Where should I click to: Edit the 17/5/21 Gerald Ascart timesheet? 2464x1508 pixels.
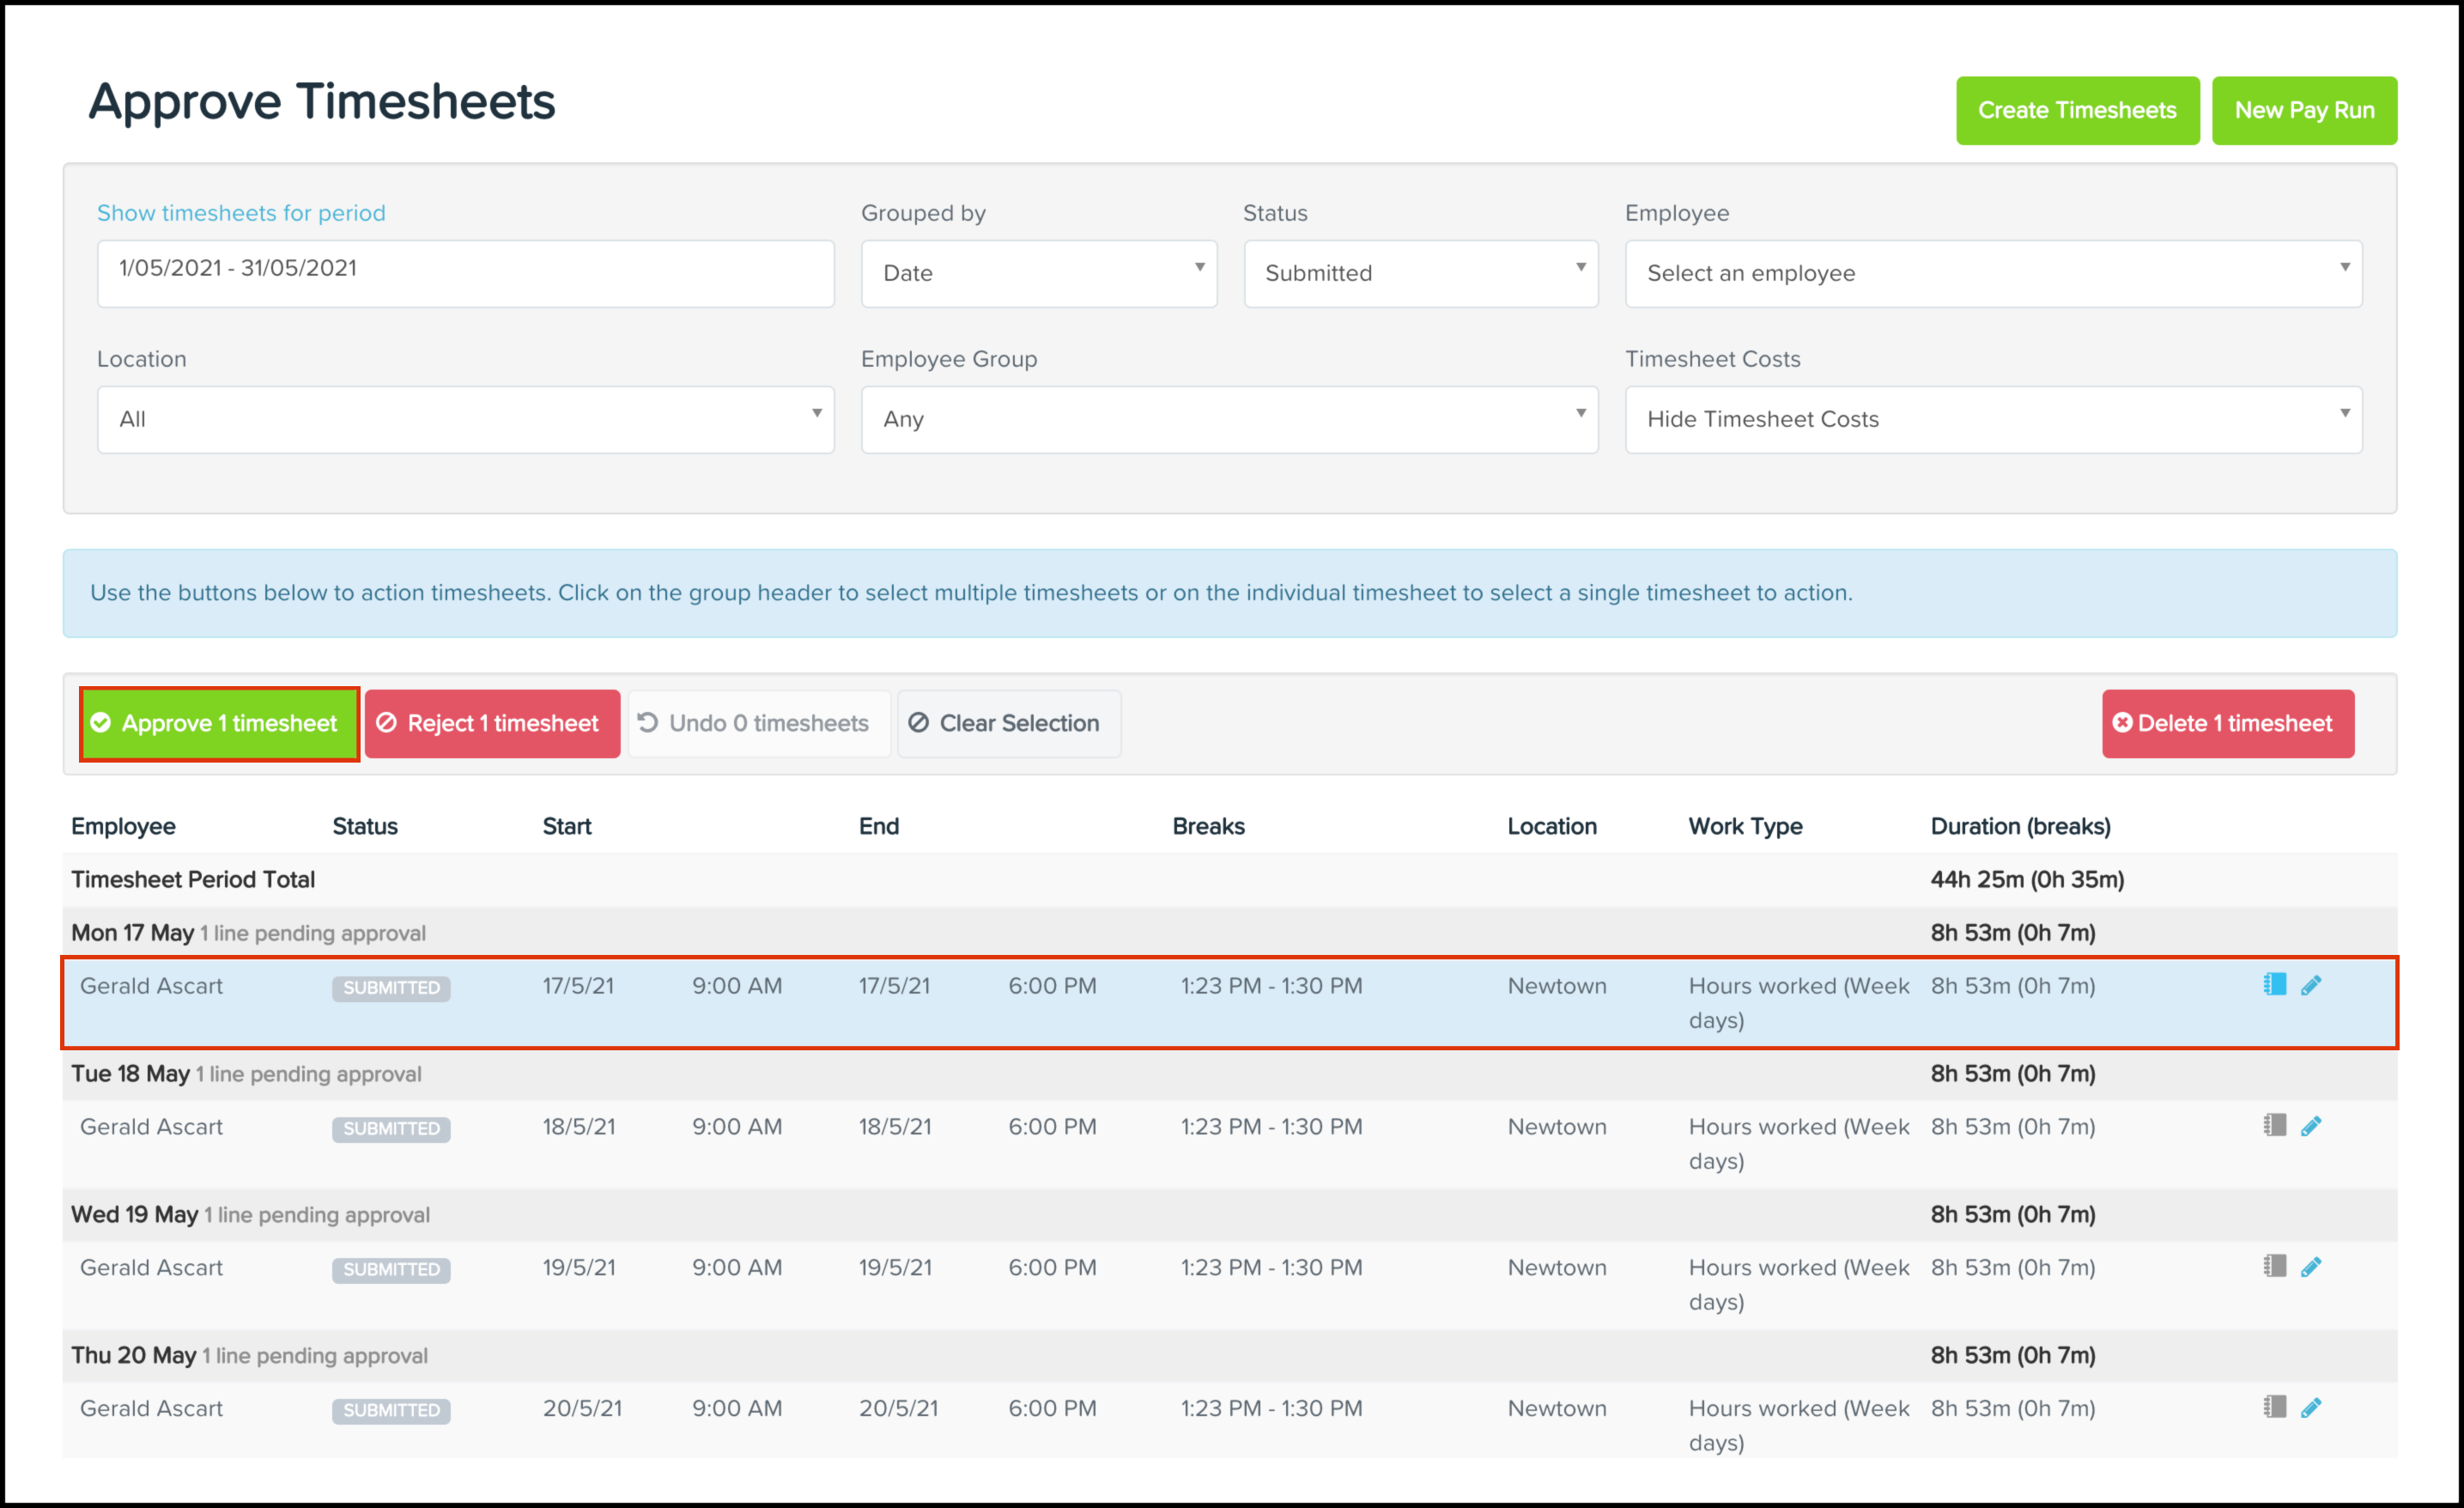tap(2311, 985)
